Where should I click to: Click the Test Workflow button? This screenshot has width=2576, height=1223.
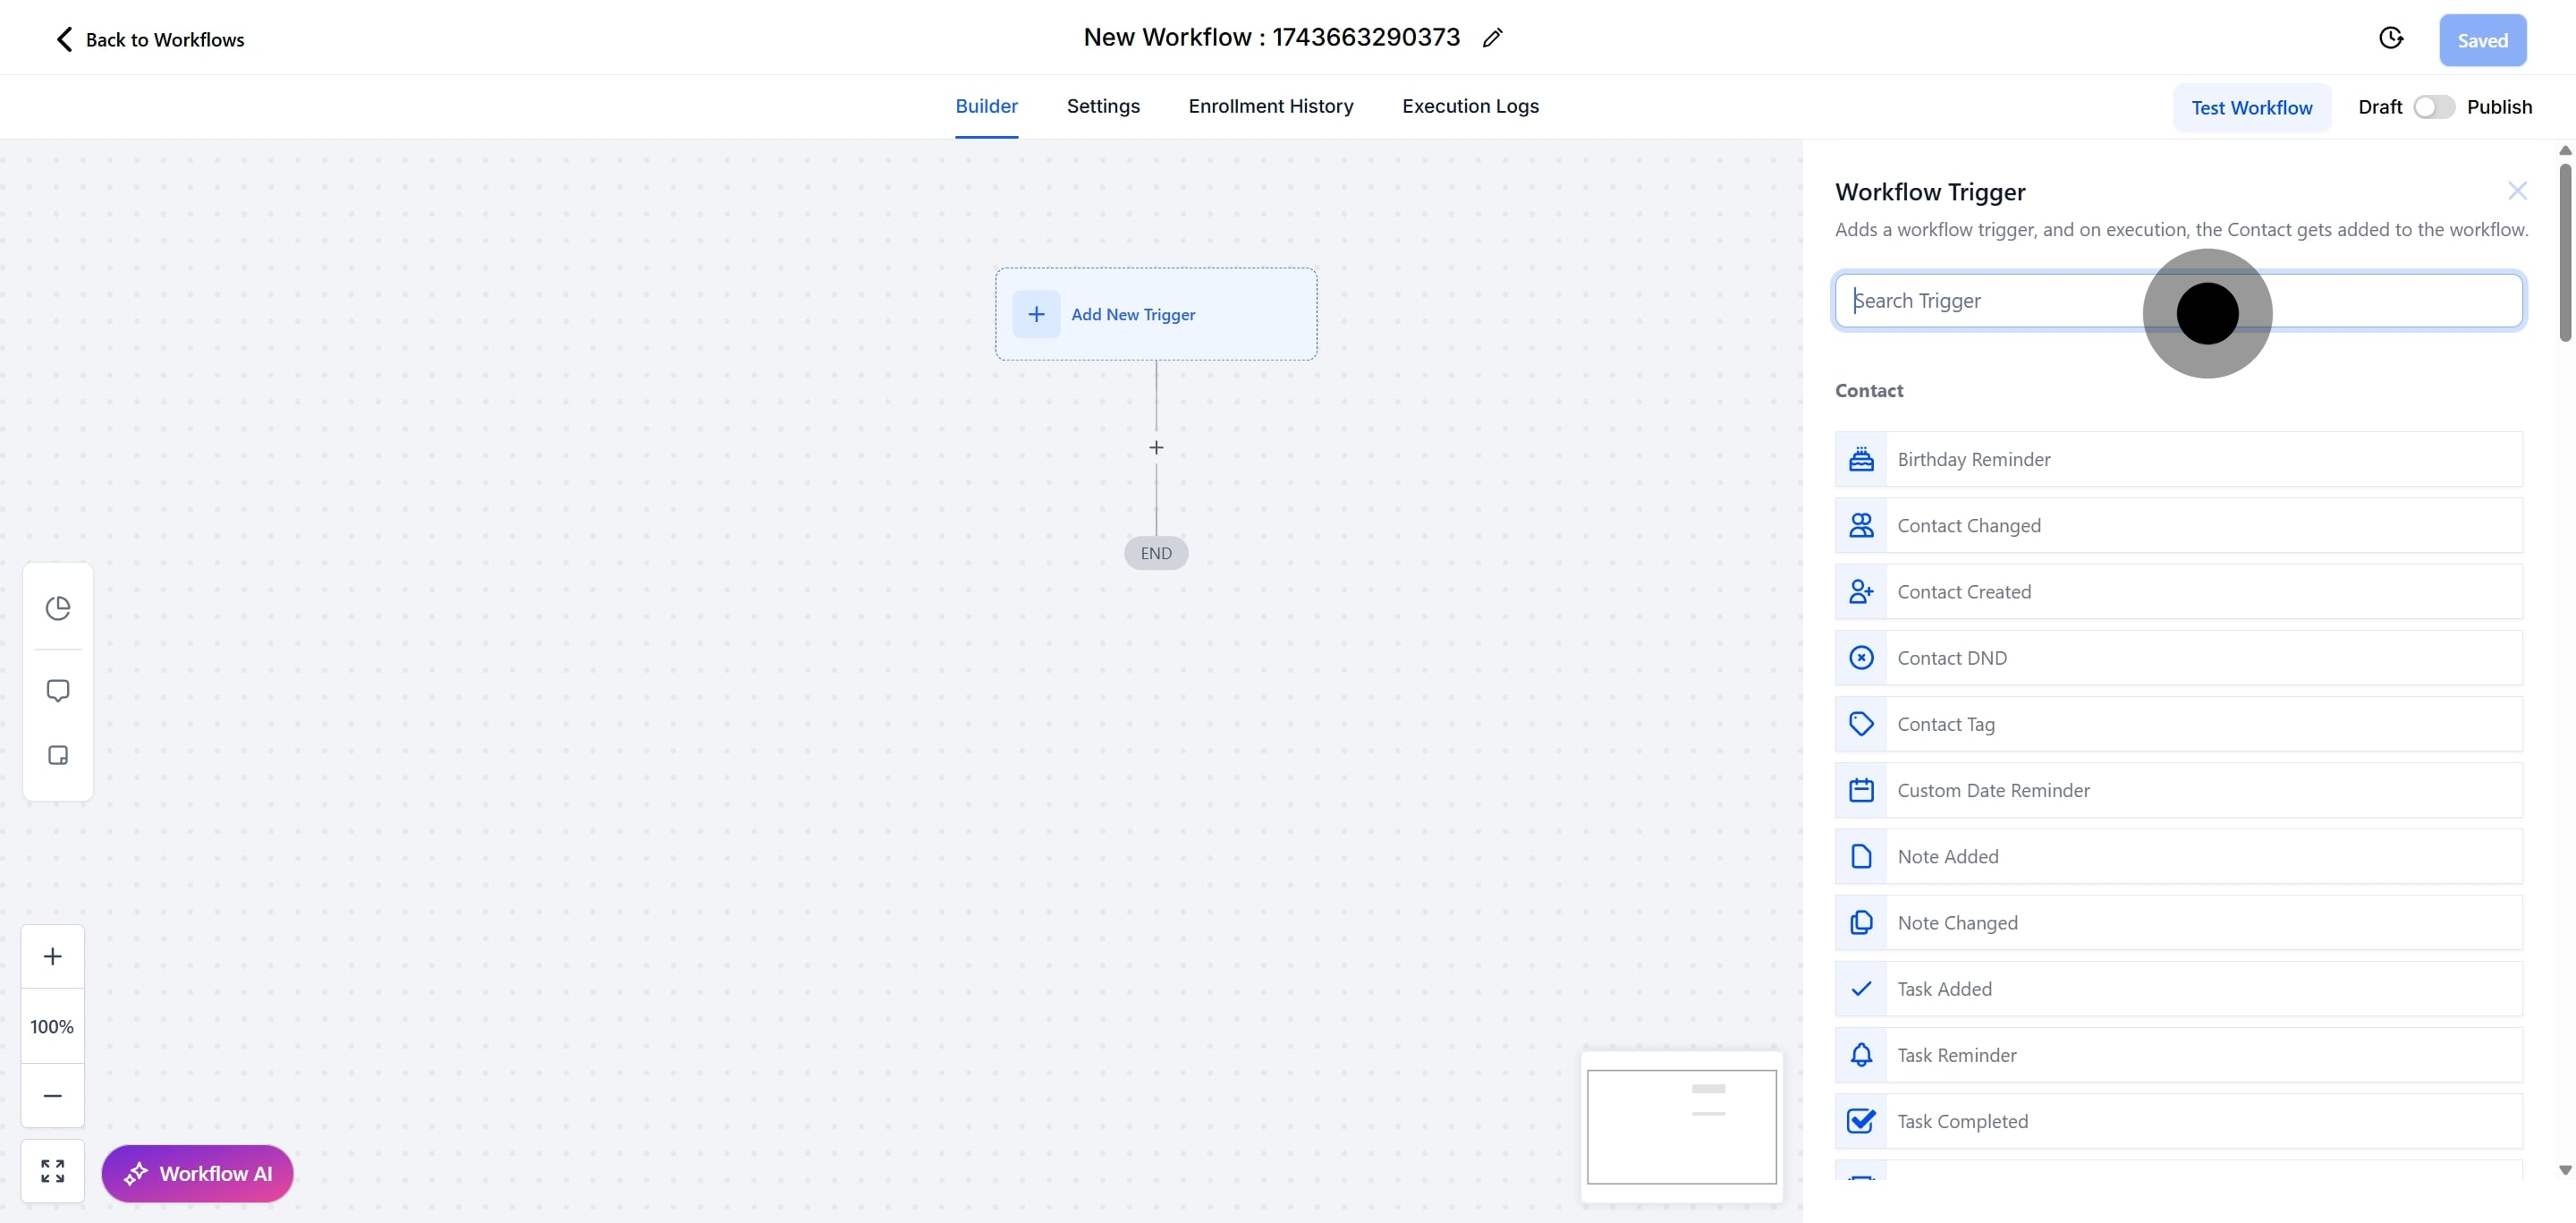coord(2251,108)
